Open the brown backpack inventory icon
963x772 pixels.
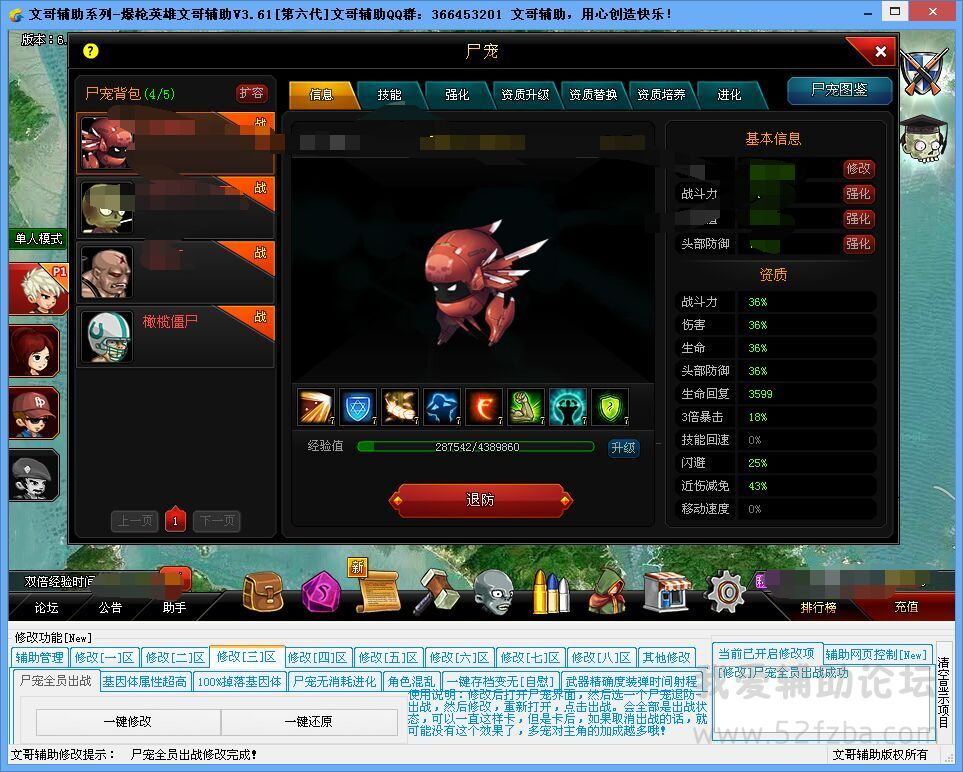point(263,591)
